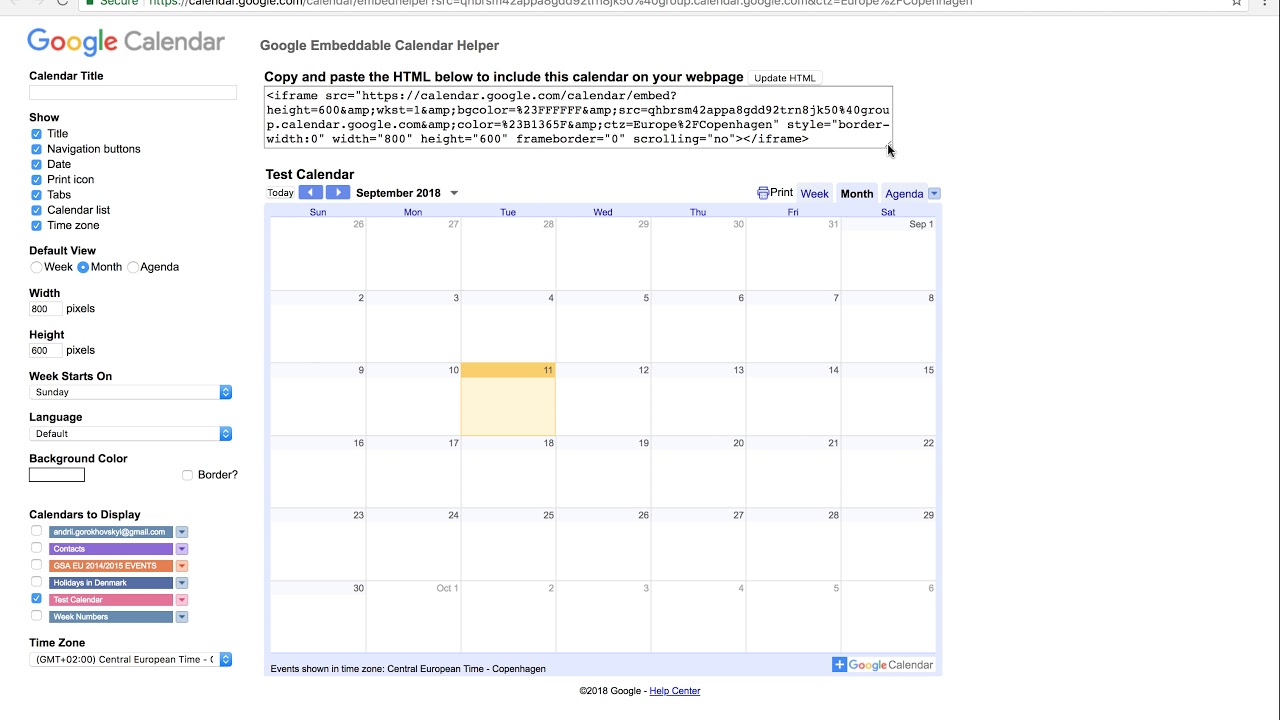Screen dimensions: 1280x720
Task: Click the Update HTML button
Action: pos(785,78)
